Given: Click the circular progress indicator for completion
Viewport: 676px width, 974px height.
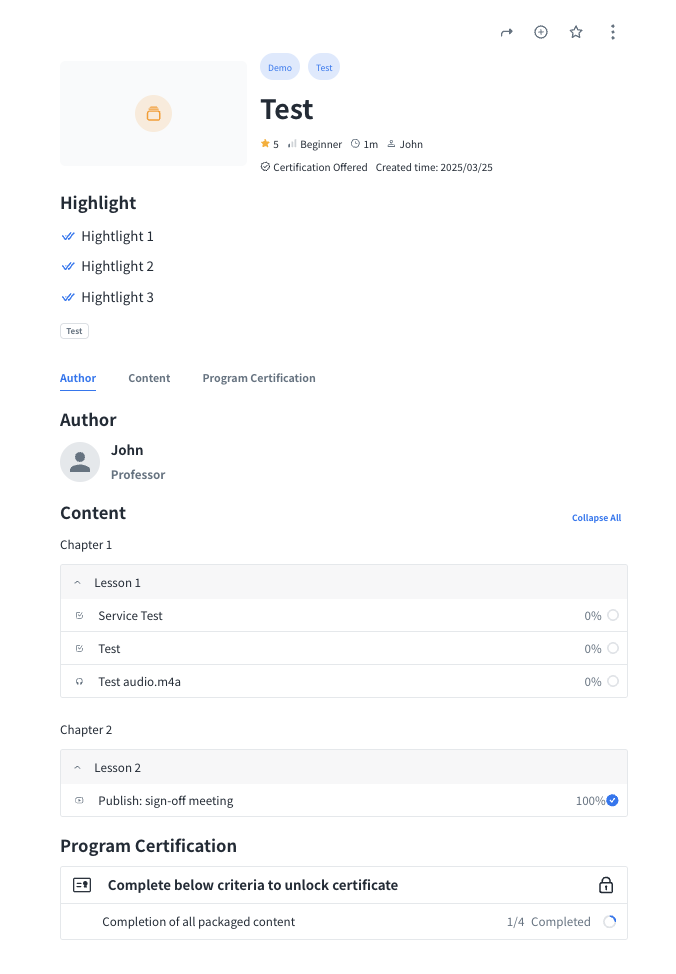Looking at the screenshot, I should [x=610, y=922].
